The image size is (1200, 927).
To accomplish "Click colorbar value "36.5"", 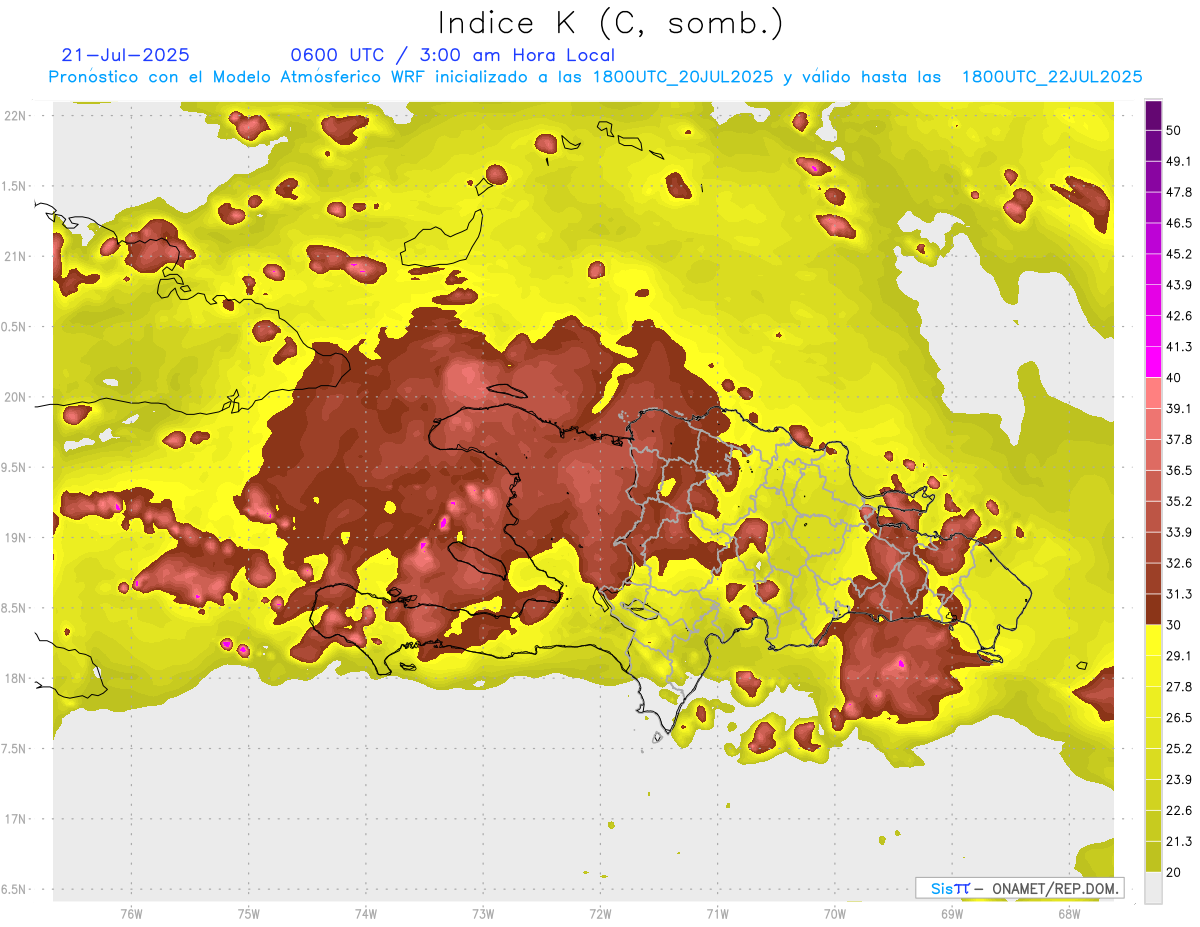I will tap(1179, 470).
